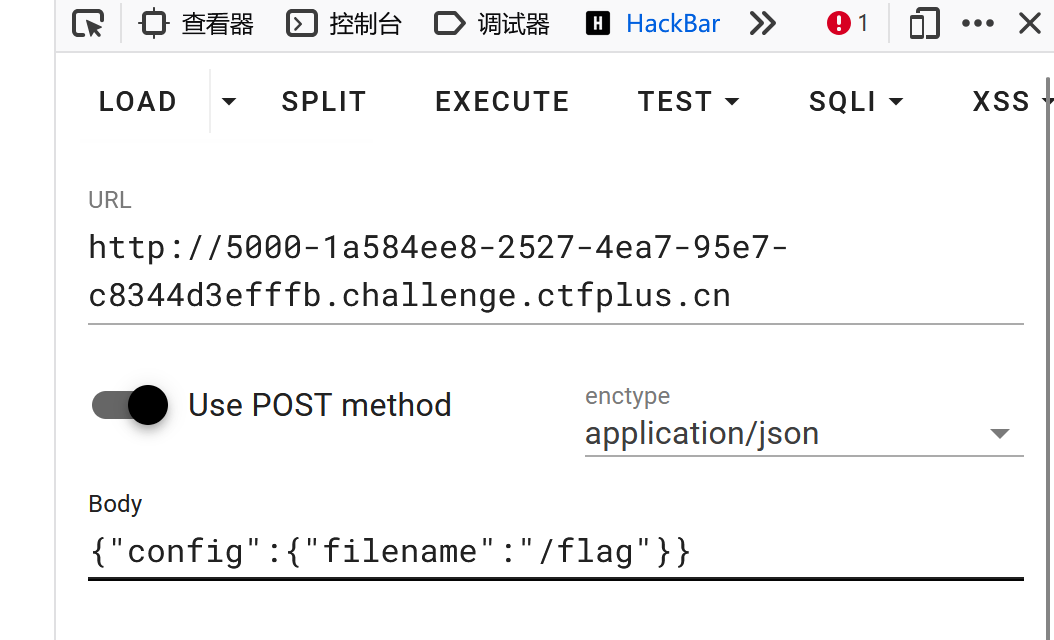Open the TEST dropdown menu
Image resolution: width=1054 pixels, height=640 pixels.
click(x=689, y=102)
